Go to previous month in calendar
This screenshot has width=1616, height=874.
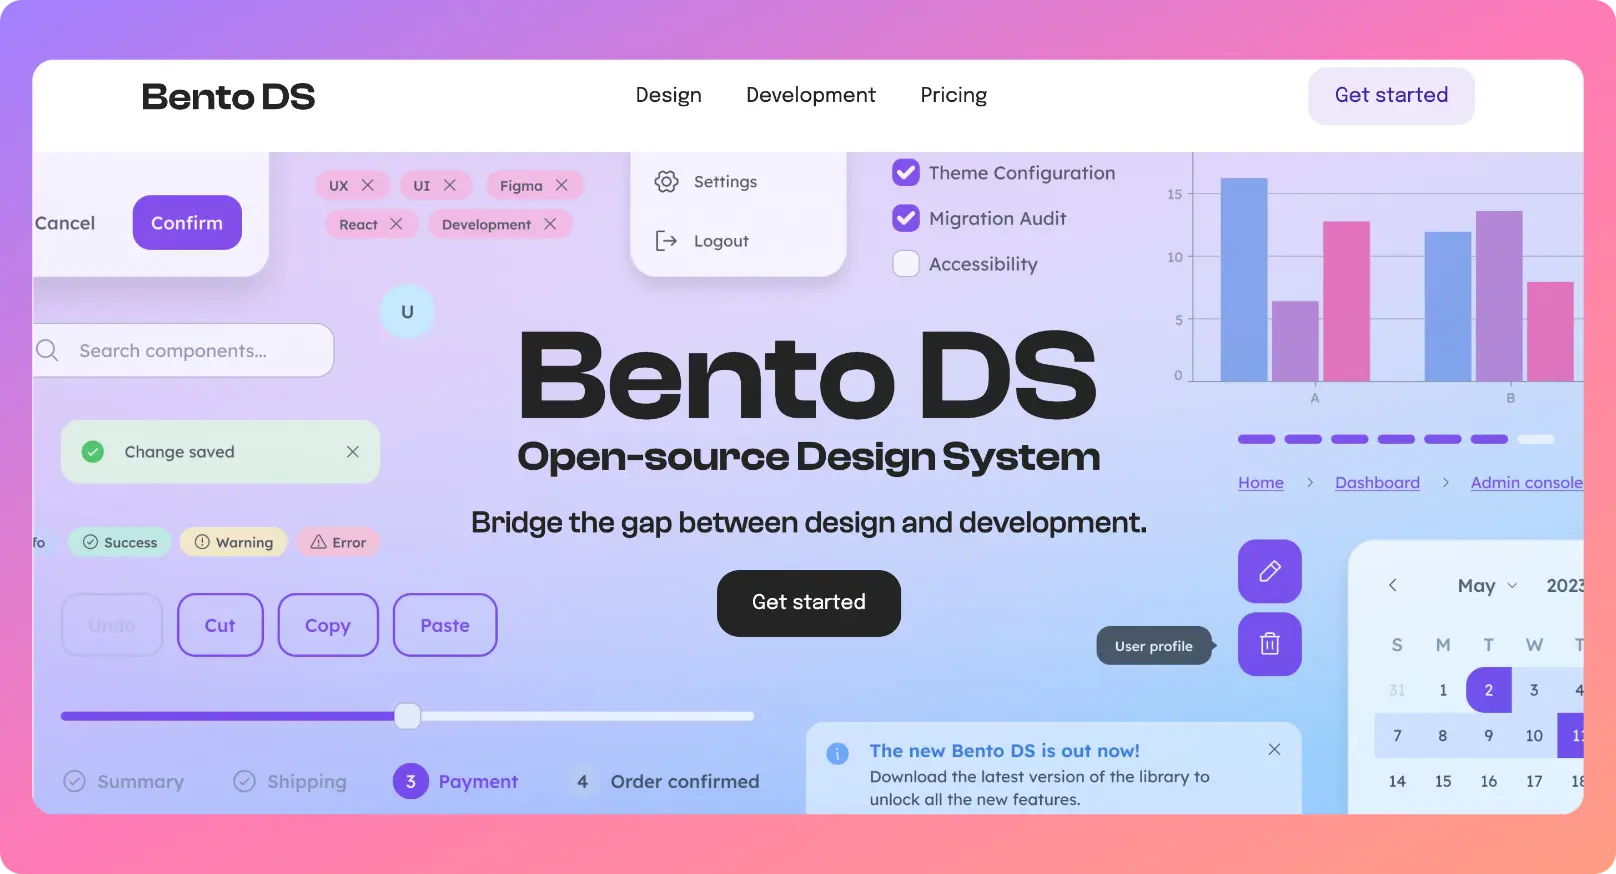[x=1392, y=586]
